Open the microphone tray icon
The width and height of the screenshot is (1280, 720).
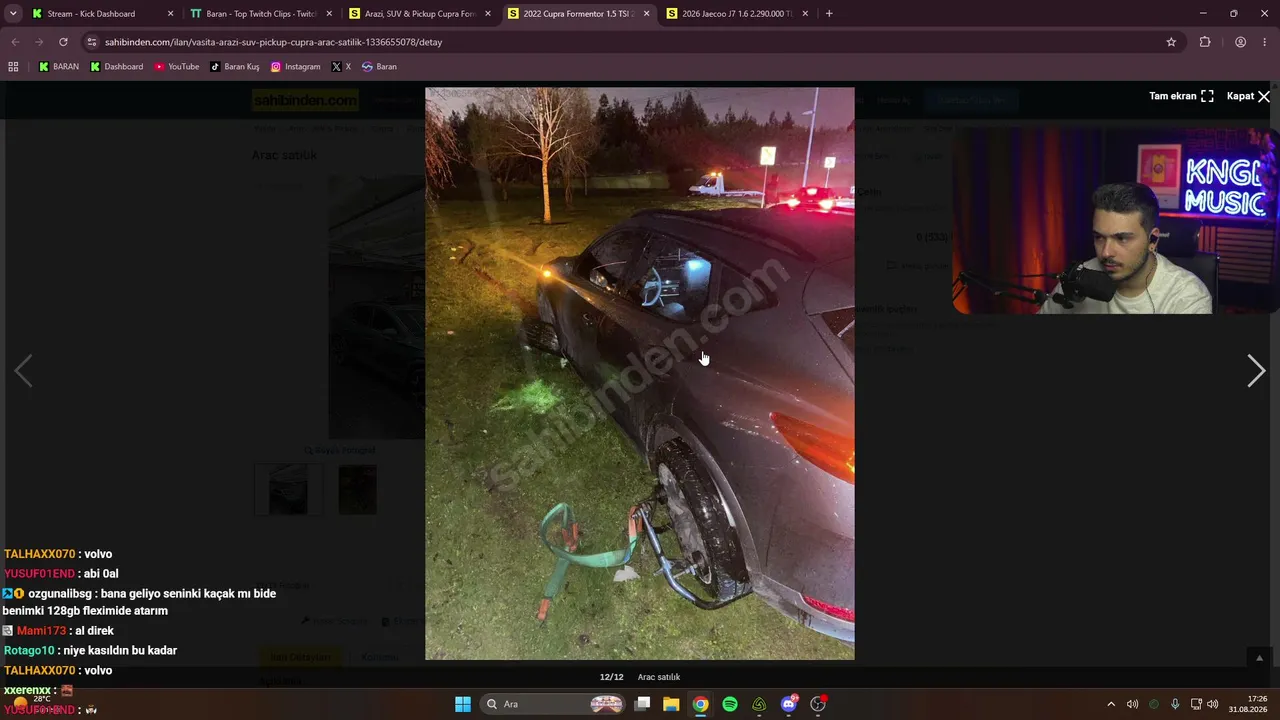click(1175, 704)
